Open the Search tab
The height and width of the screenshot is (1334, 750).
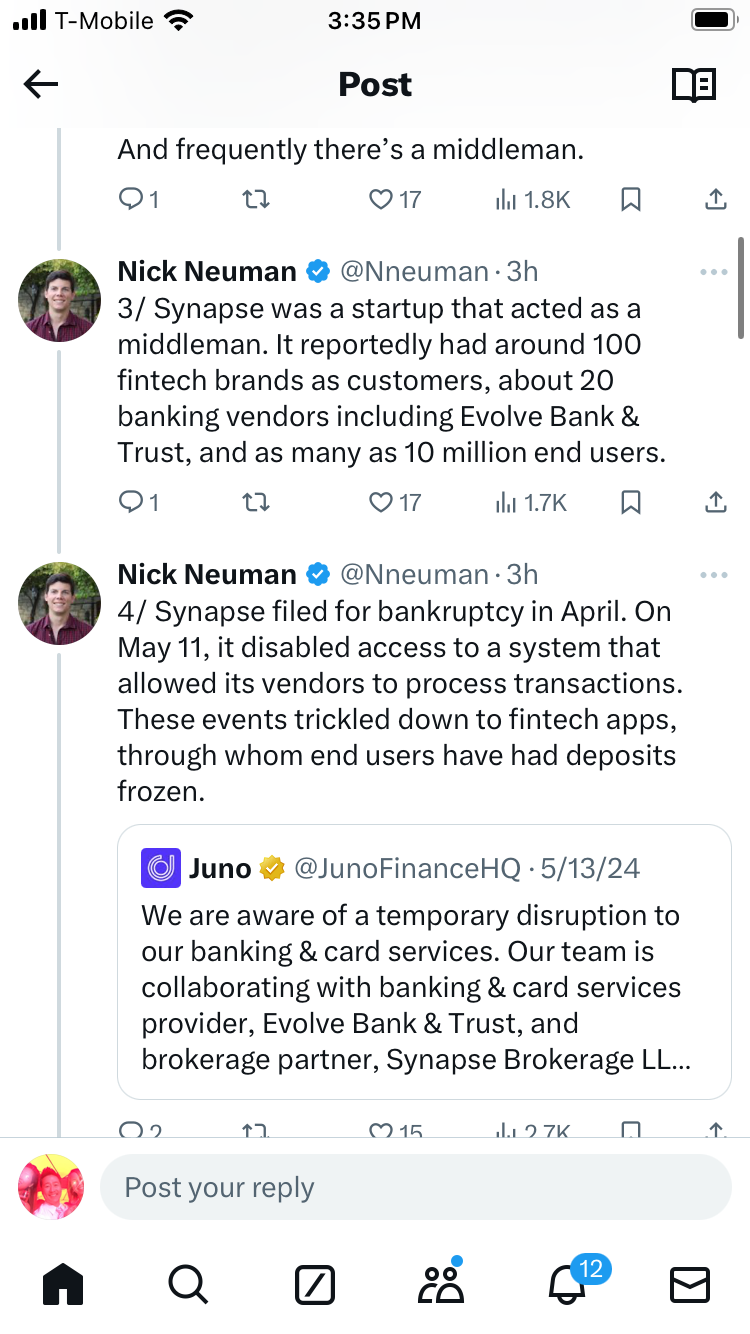(187, 1283)
